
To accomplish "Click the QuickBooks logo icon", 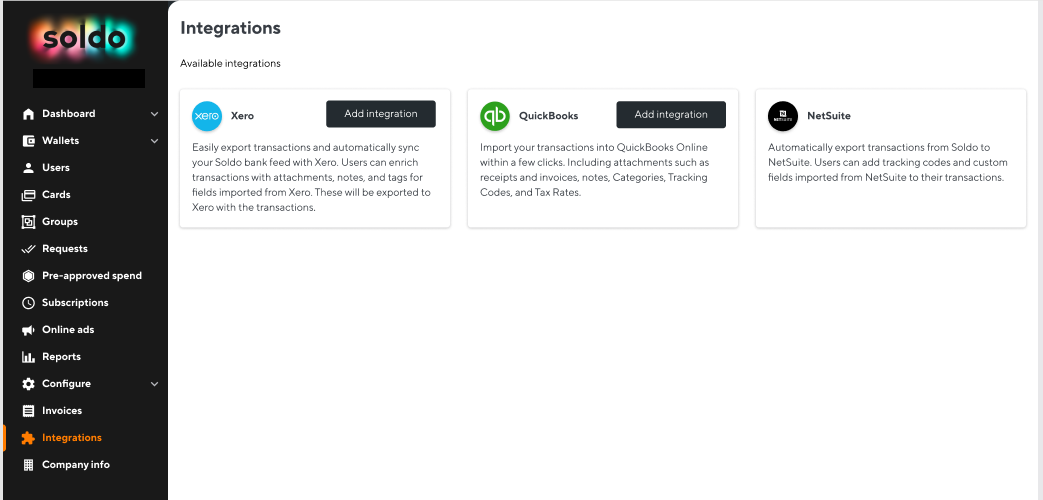I will point(495,116).
